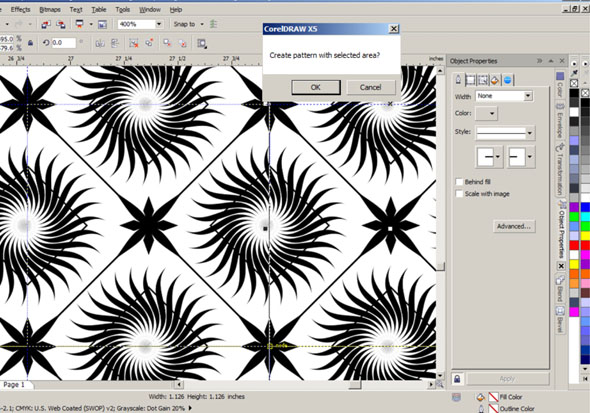Click the eyedropper icon above the palette

(574, 73)
